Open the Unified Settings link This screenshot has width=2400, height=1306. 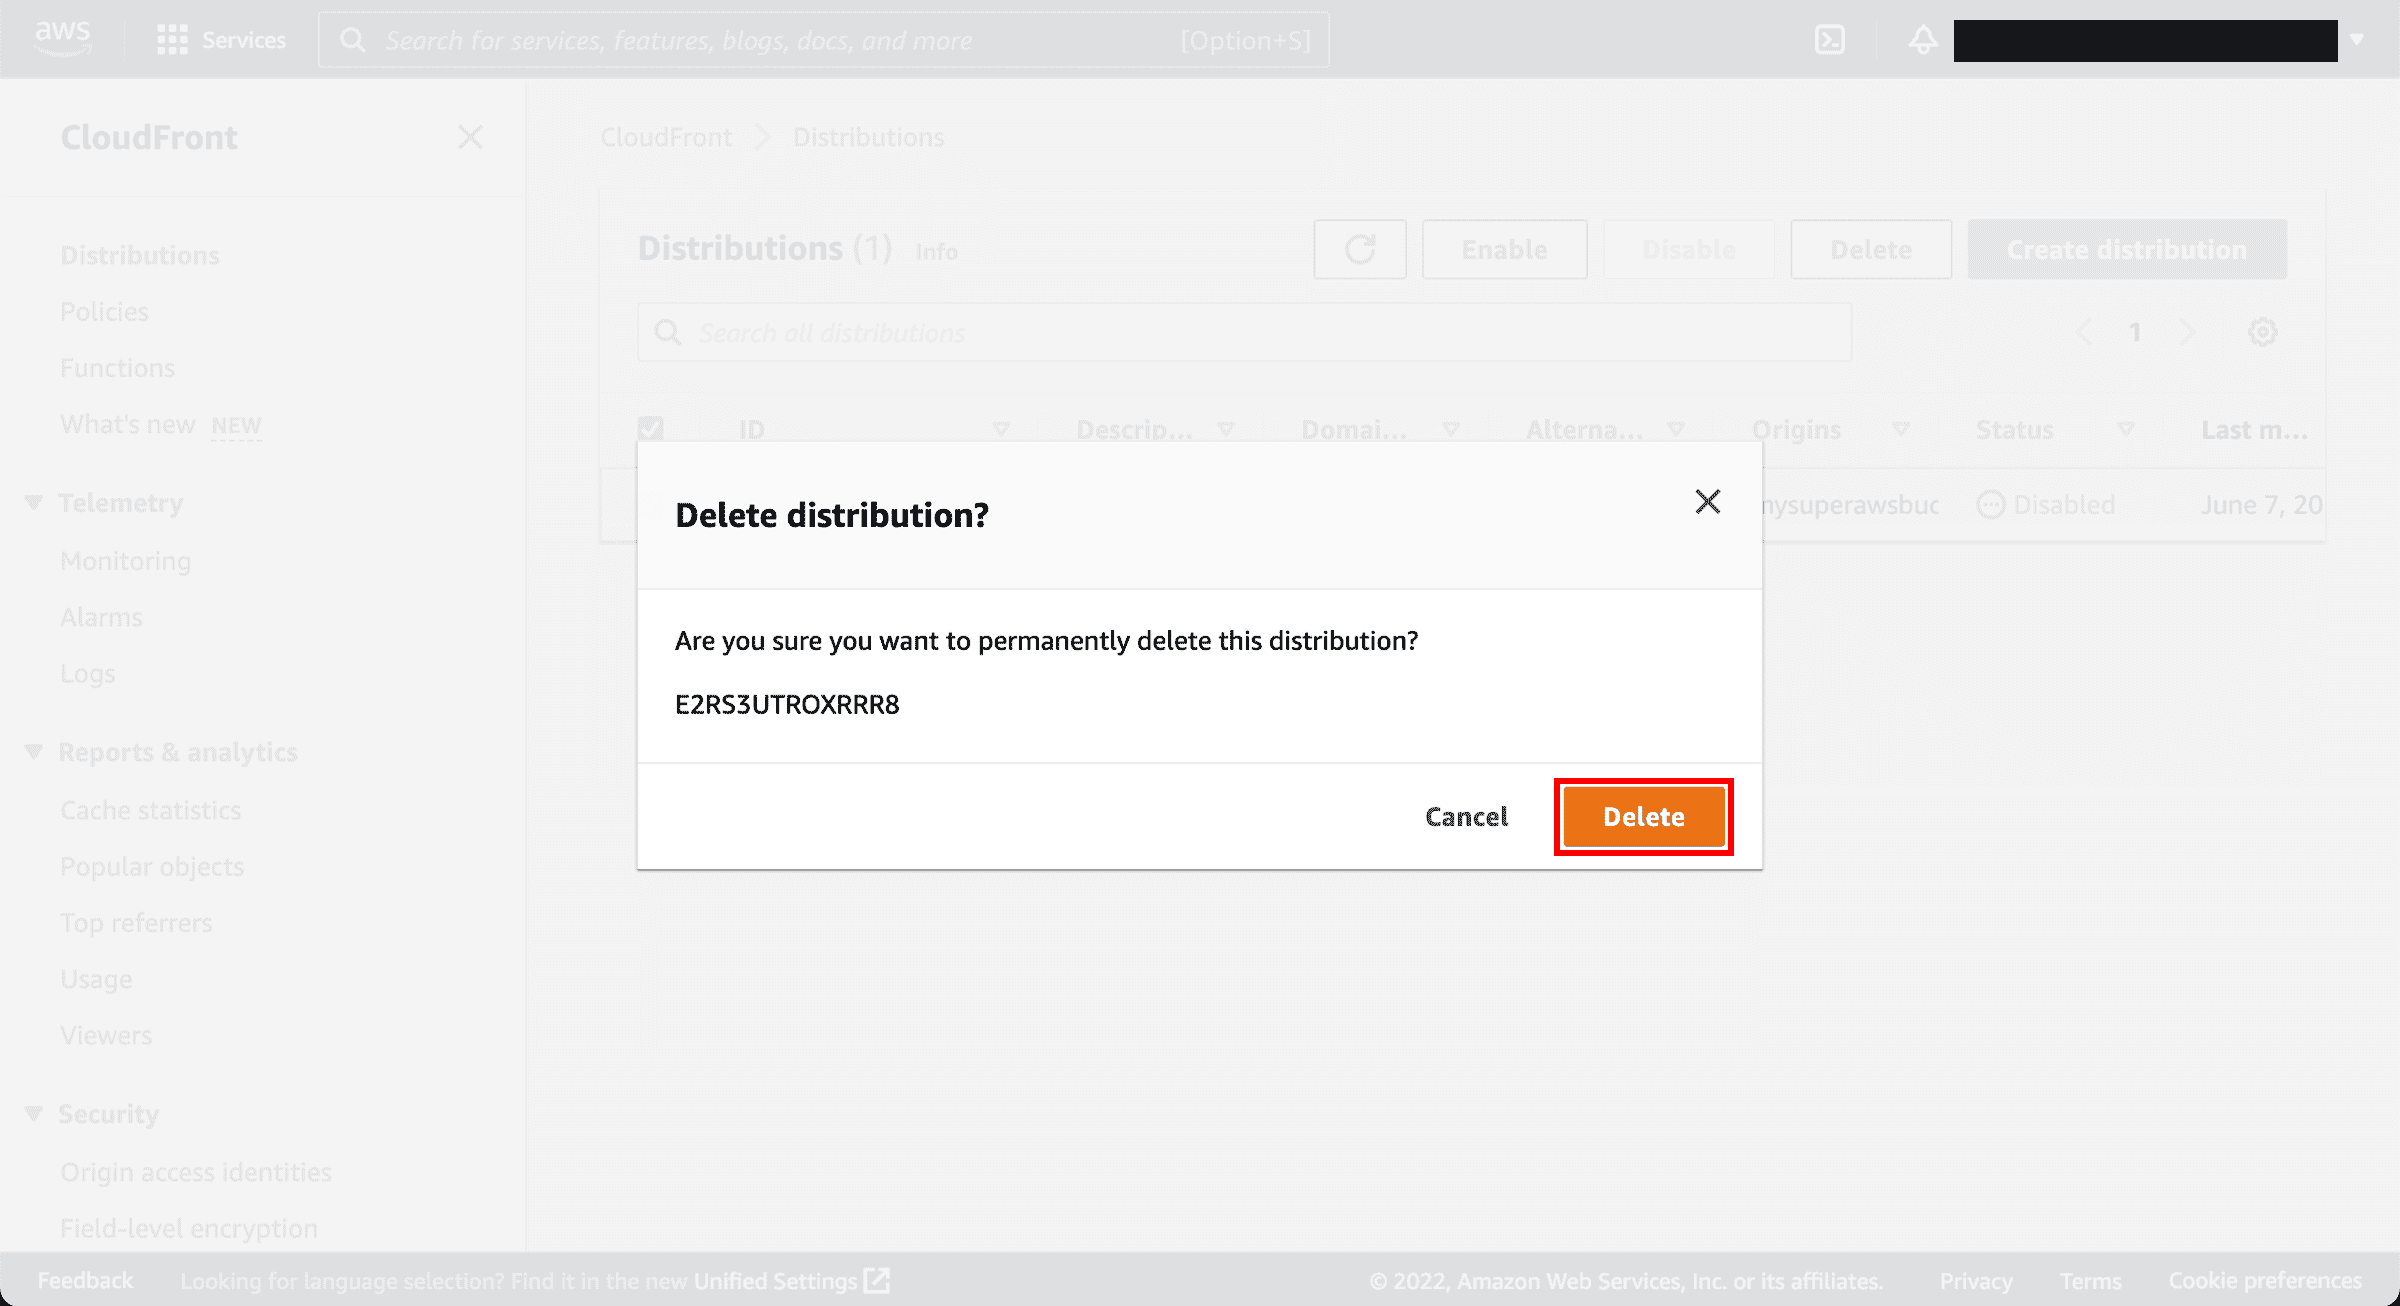coord(791,1281)
